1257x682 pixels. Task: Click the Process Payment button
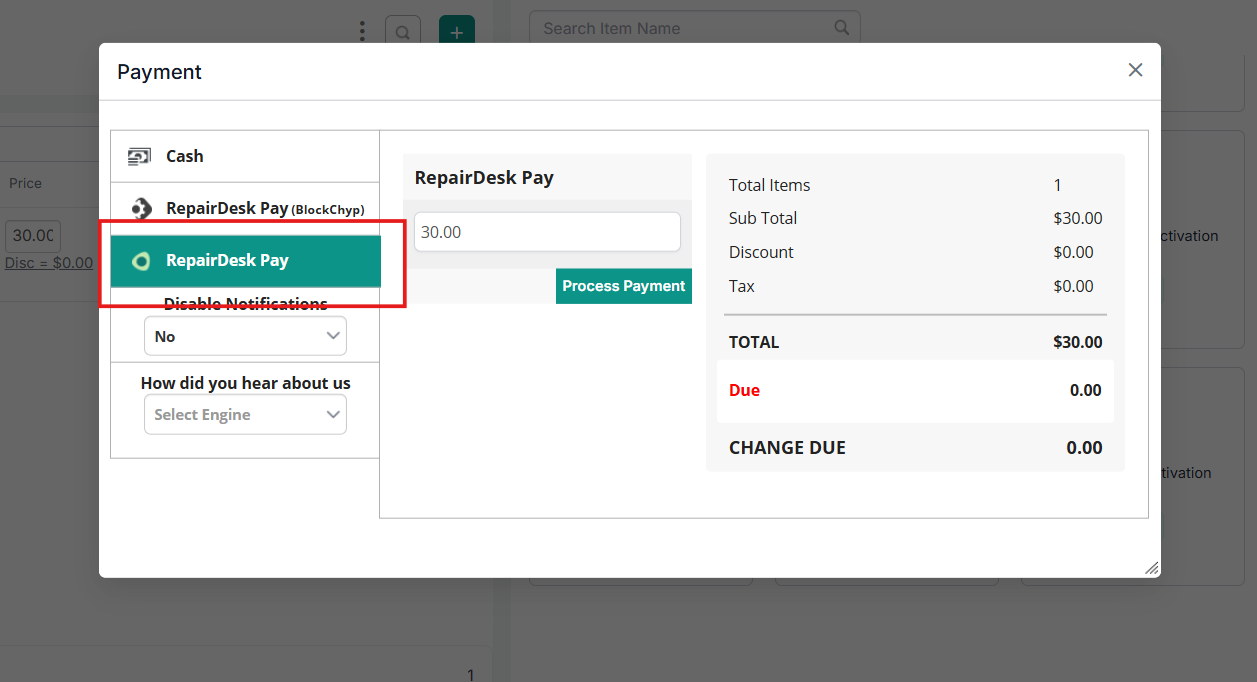[623, 286]
